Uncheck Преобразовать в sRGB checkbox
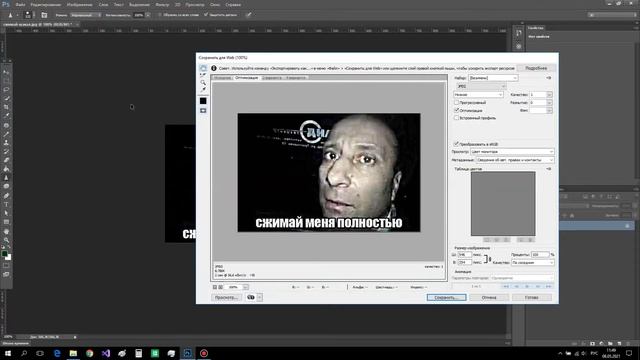 456,144
